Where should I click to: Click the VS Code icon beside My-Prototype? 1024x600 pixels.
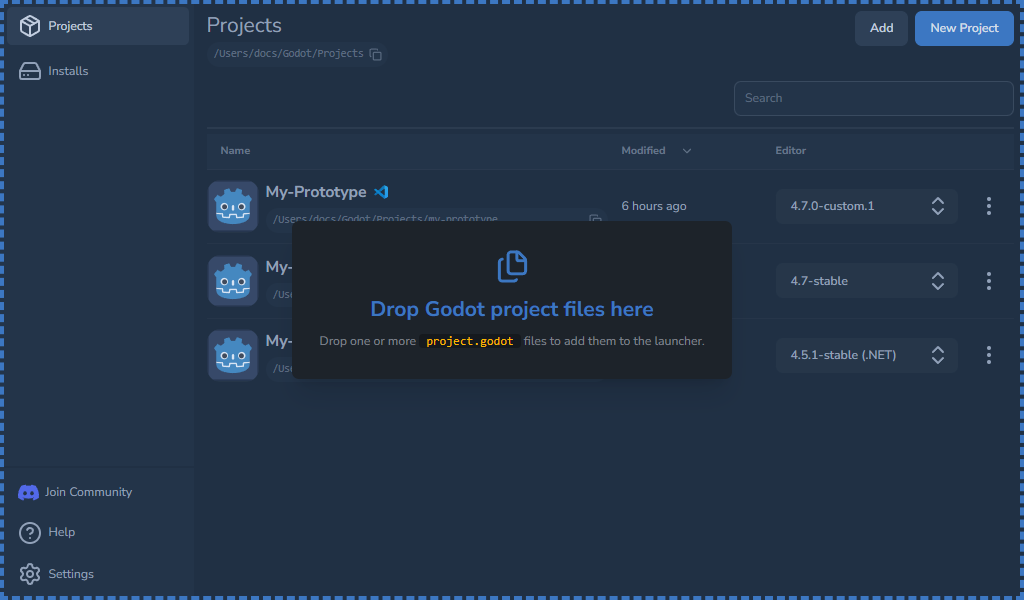[381, 192]
